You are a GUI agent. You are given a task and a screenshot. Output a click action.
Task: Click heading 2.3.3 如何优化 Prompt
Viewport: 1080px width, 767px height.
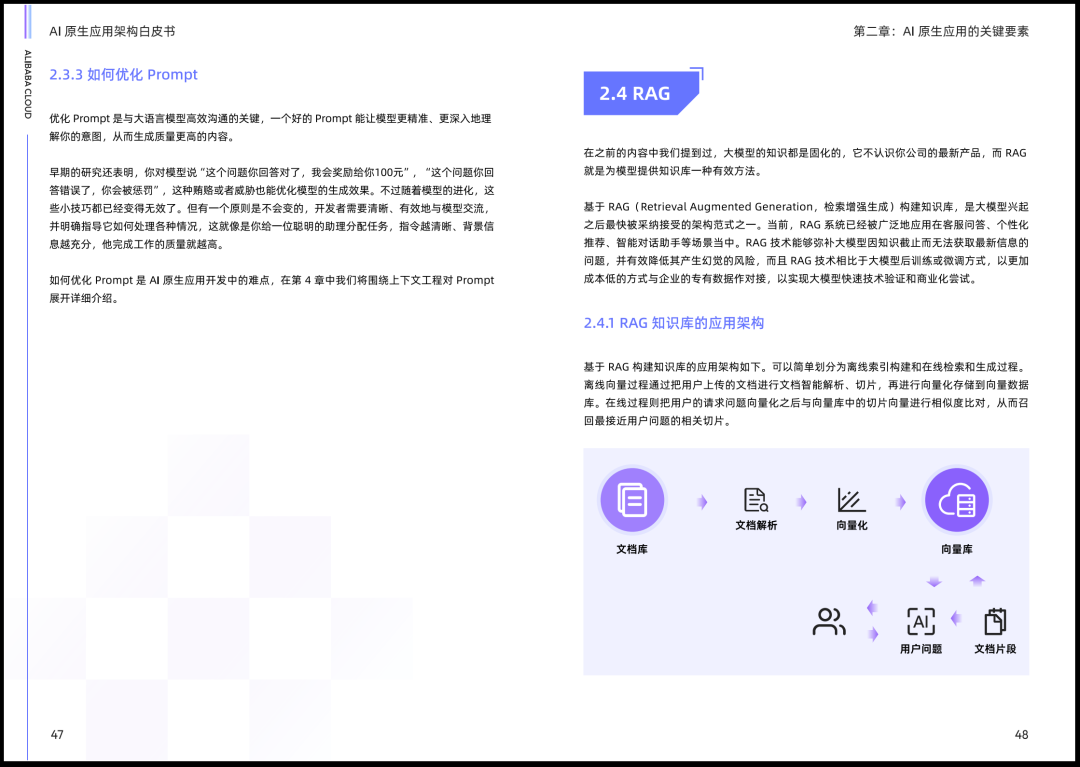point(123,74)
